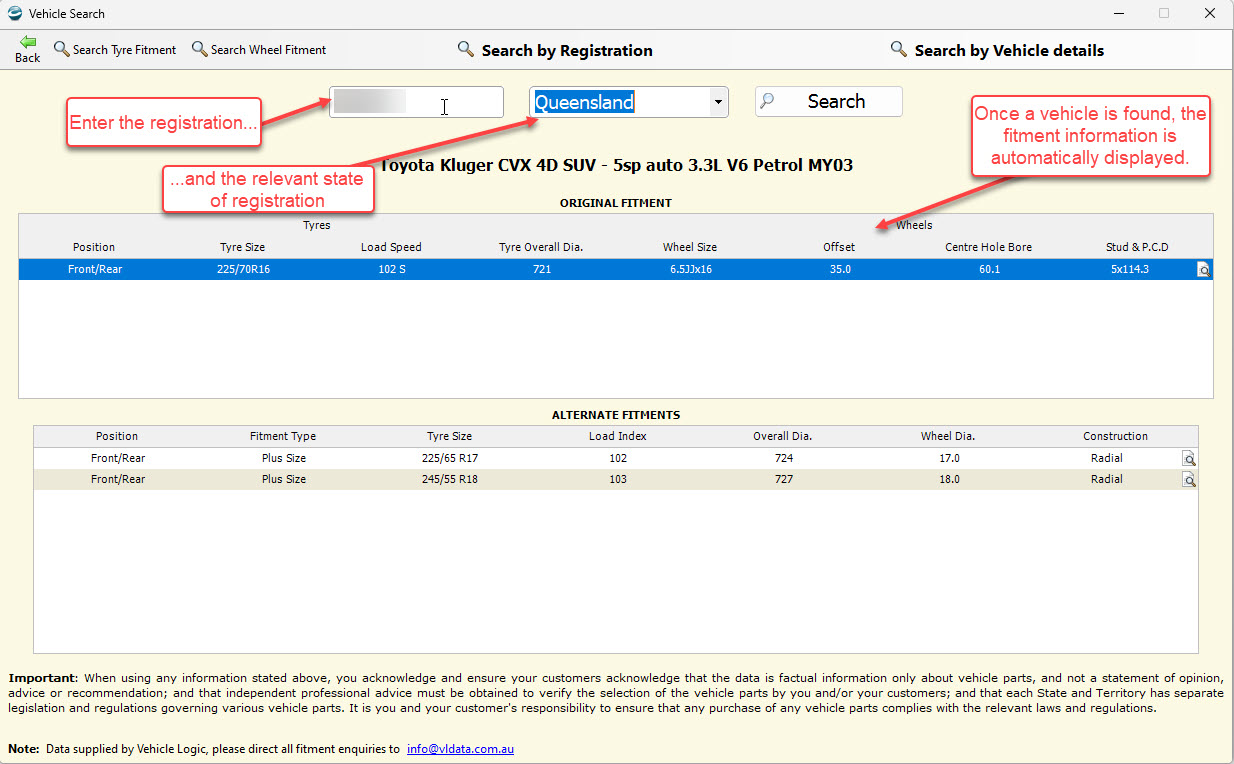Image resolution: width=1234 pixels, height=764 pixels.
Task: Click the registration input field
Action: click(x=417, y=102)
